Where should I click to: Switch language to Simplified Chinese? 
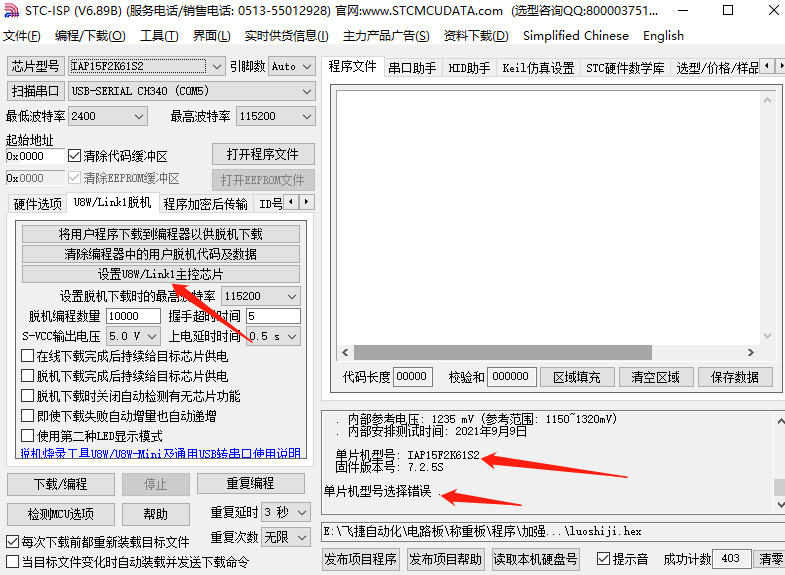tap(576, 36)
